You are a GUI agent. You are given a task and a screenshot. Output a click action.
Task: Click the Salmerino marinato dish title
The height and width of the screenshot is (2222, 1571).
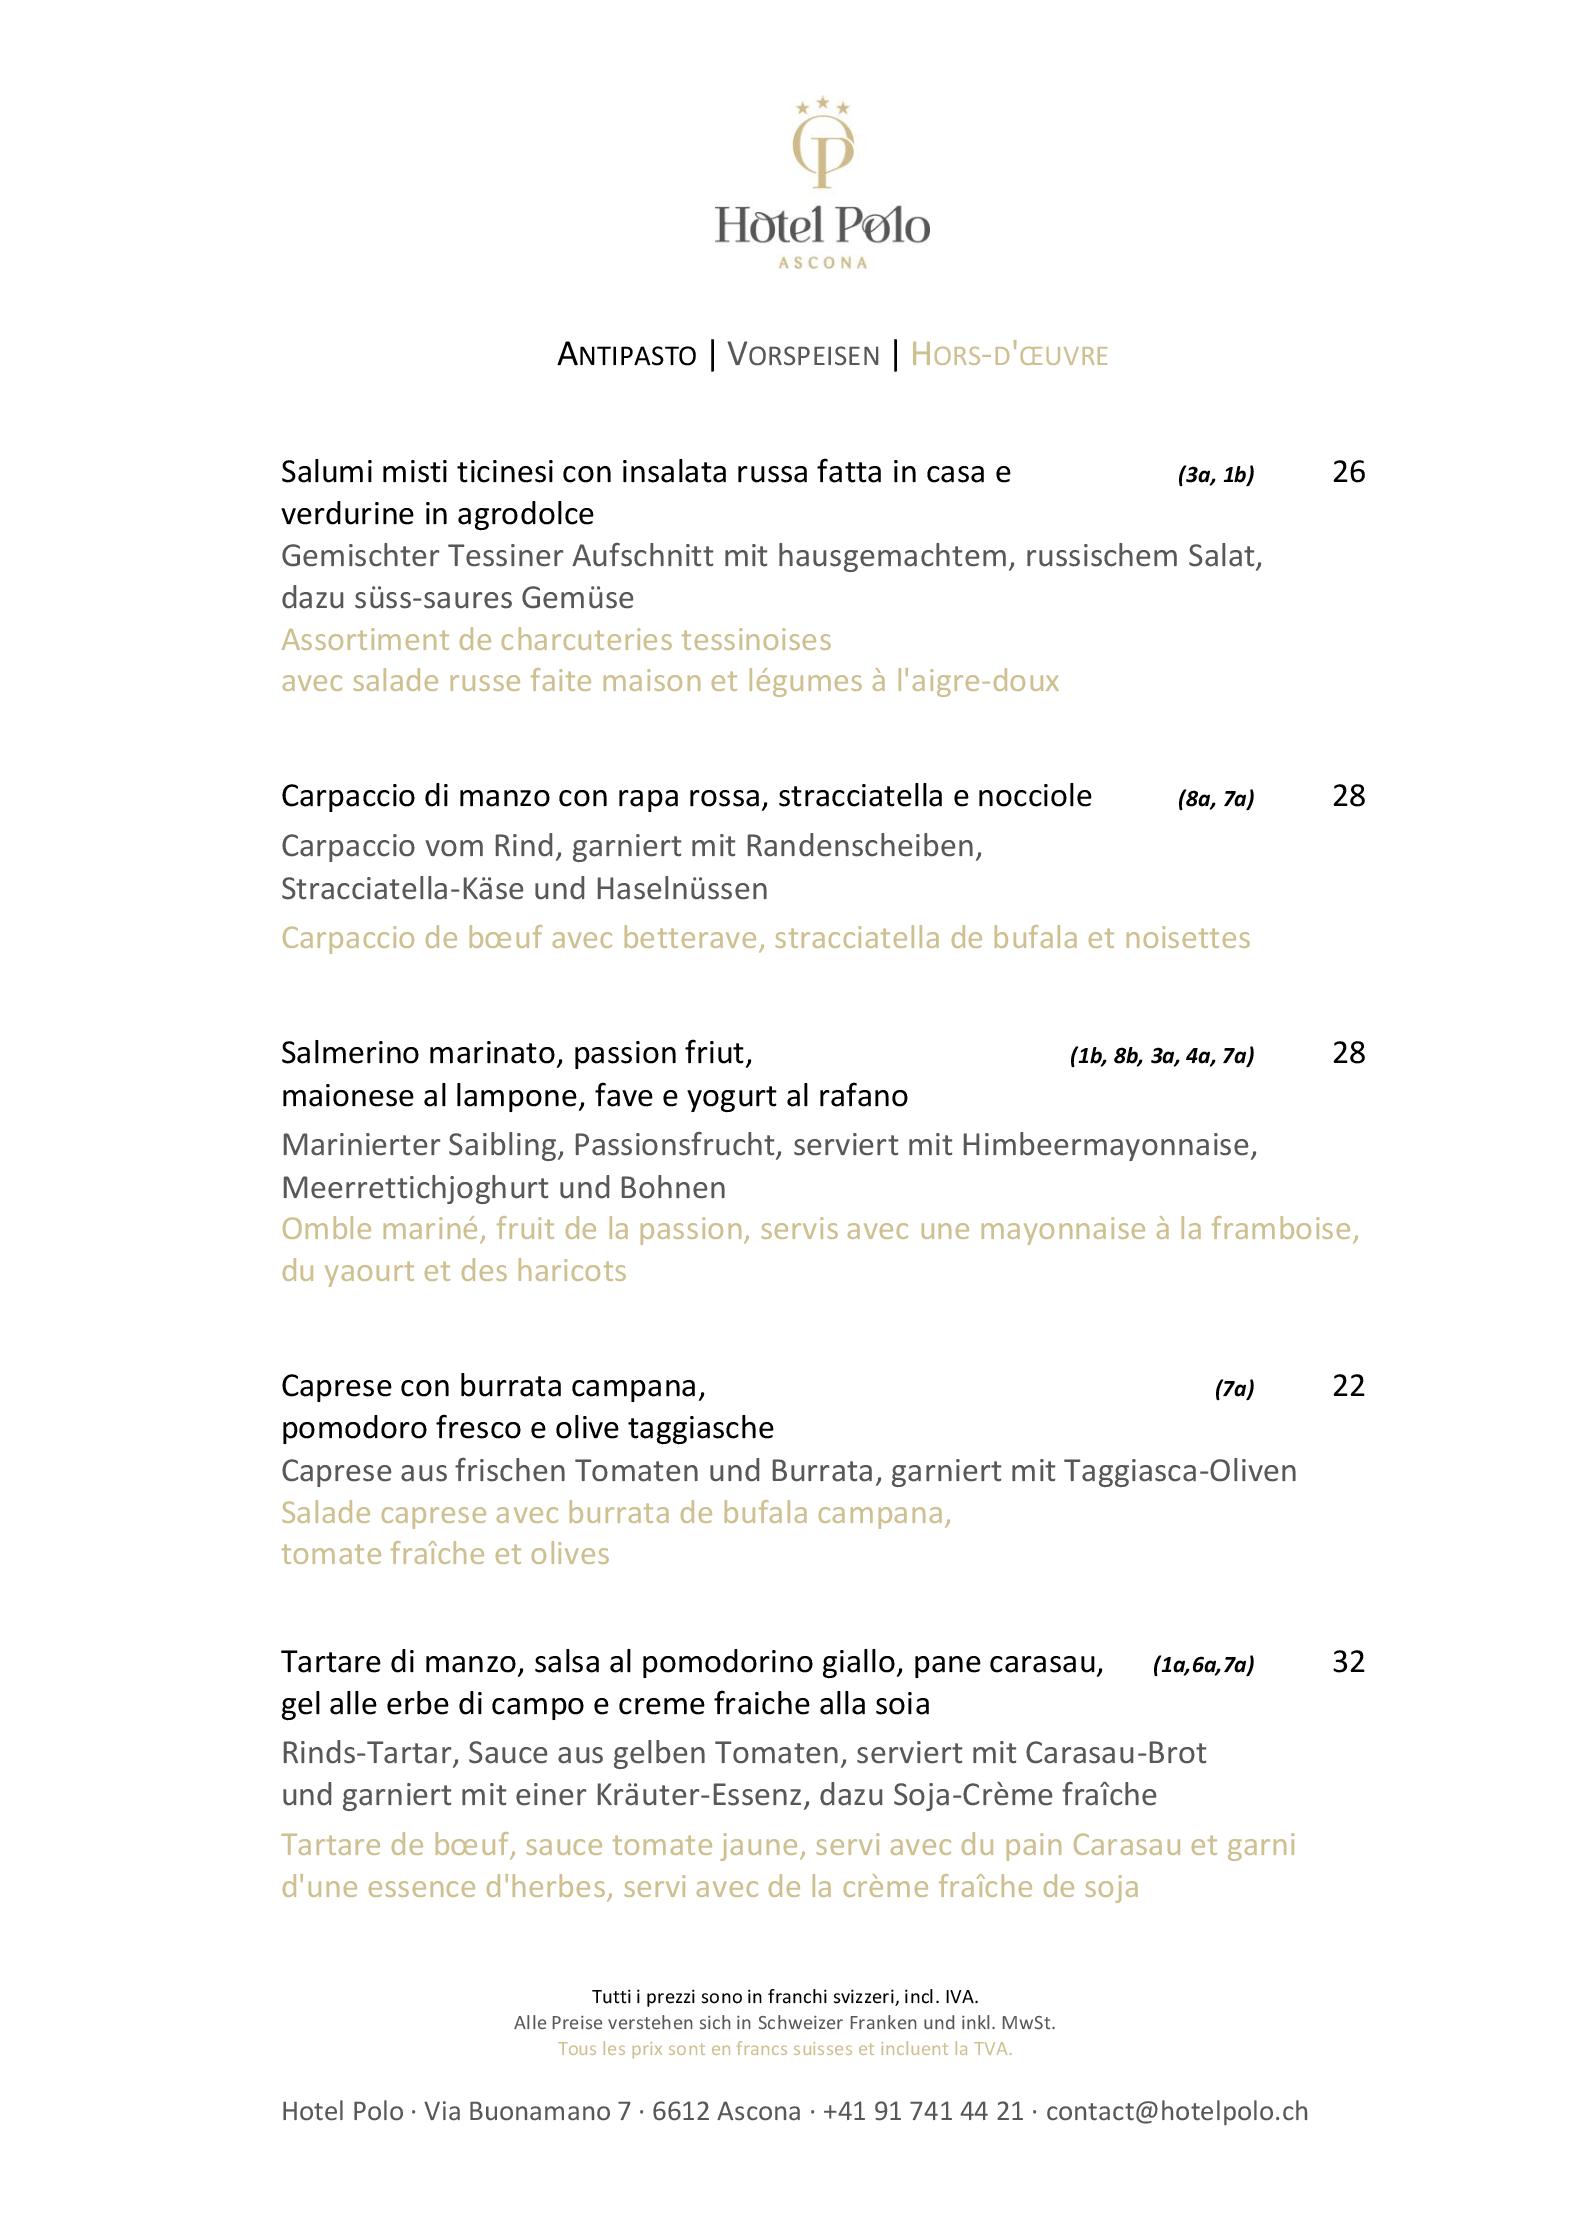pos(594,1074)
